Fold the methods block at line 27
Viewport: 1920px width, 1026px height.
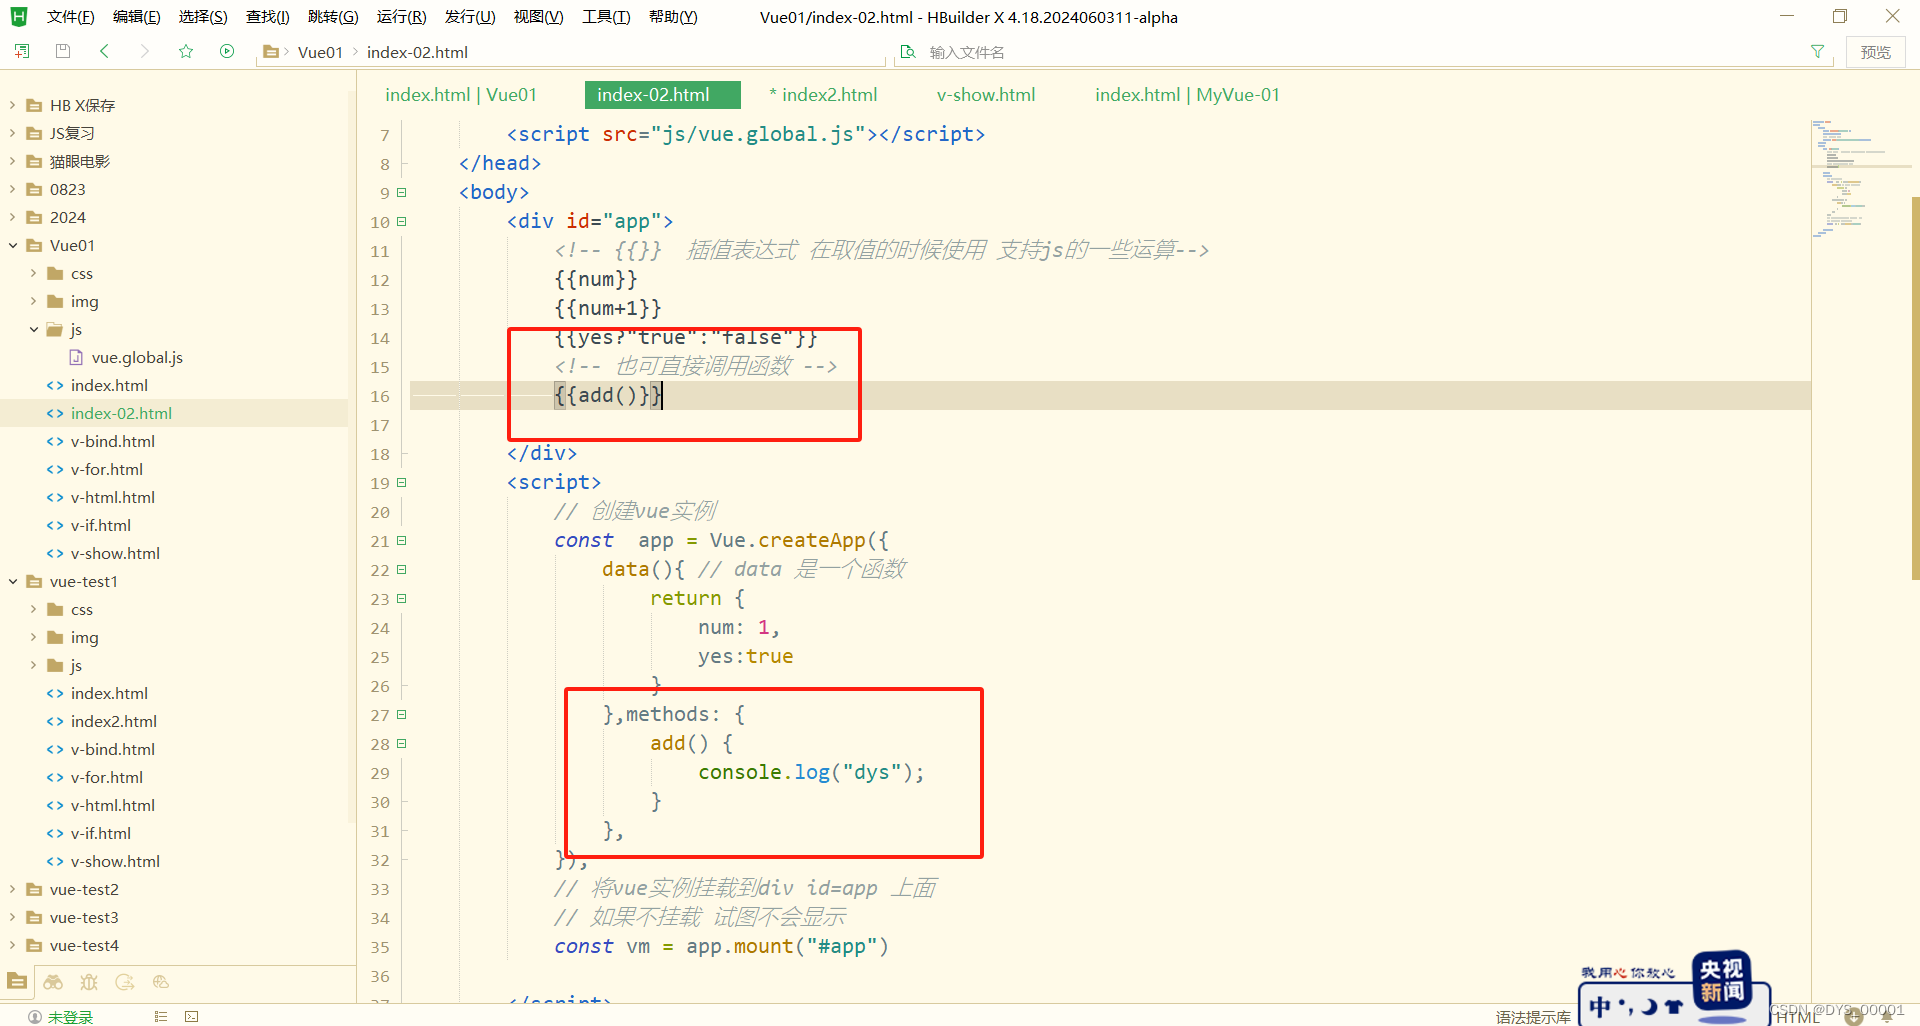point(402,714)
